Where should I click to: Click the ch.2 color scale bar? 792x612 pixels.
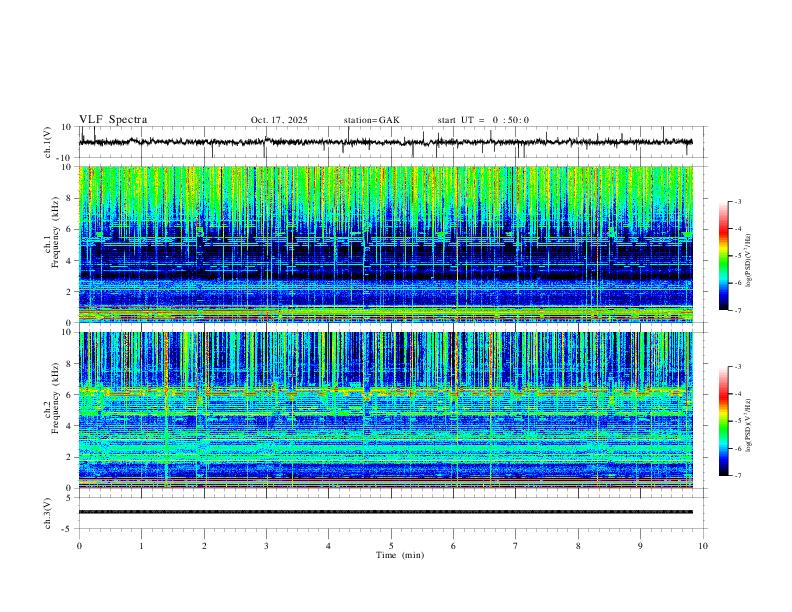[724, 421]
